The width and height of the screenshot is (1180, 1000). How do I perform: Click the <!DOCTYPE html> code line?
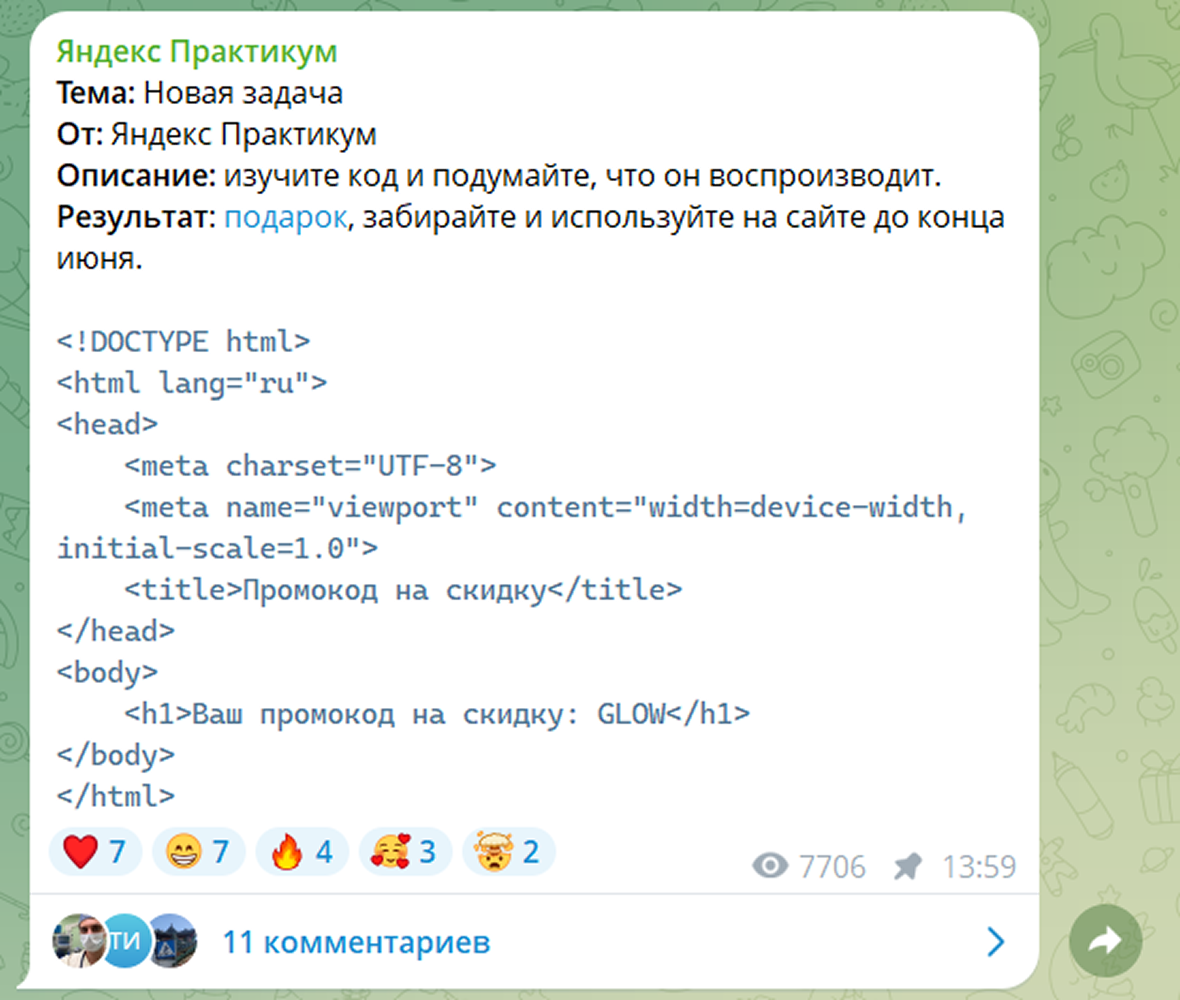tap(184, 342)
